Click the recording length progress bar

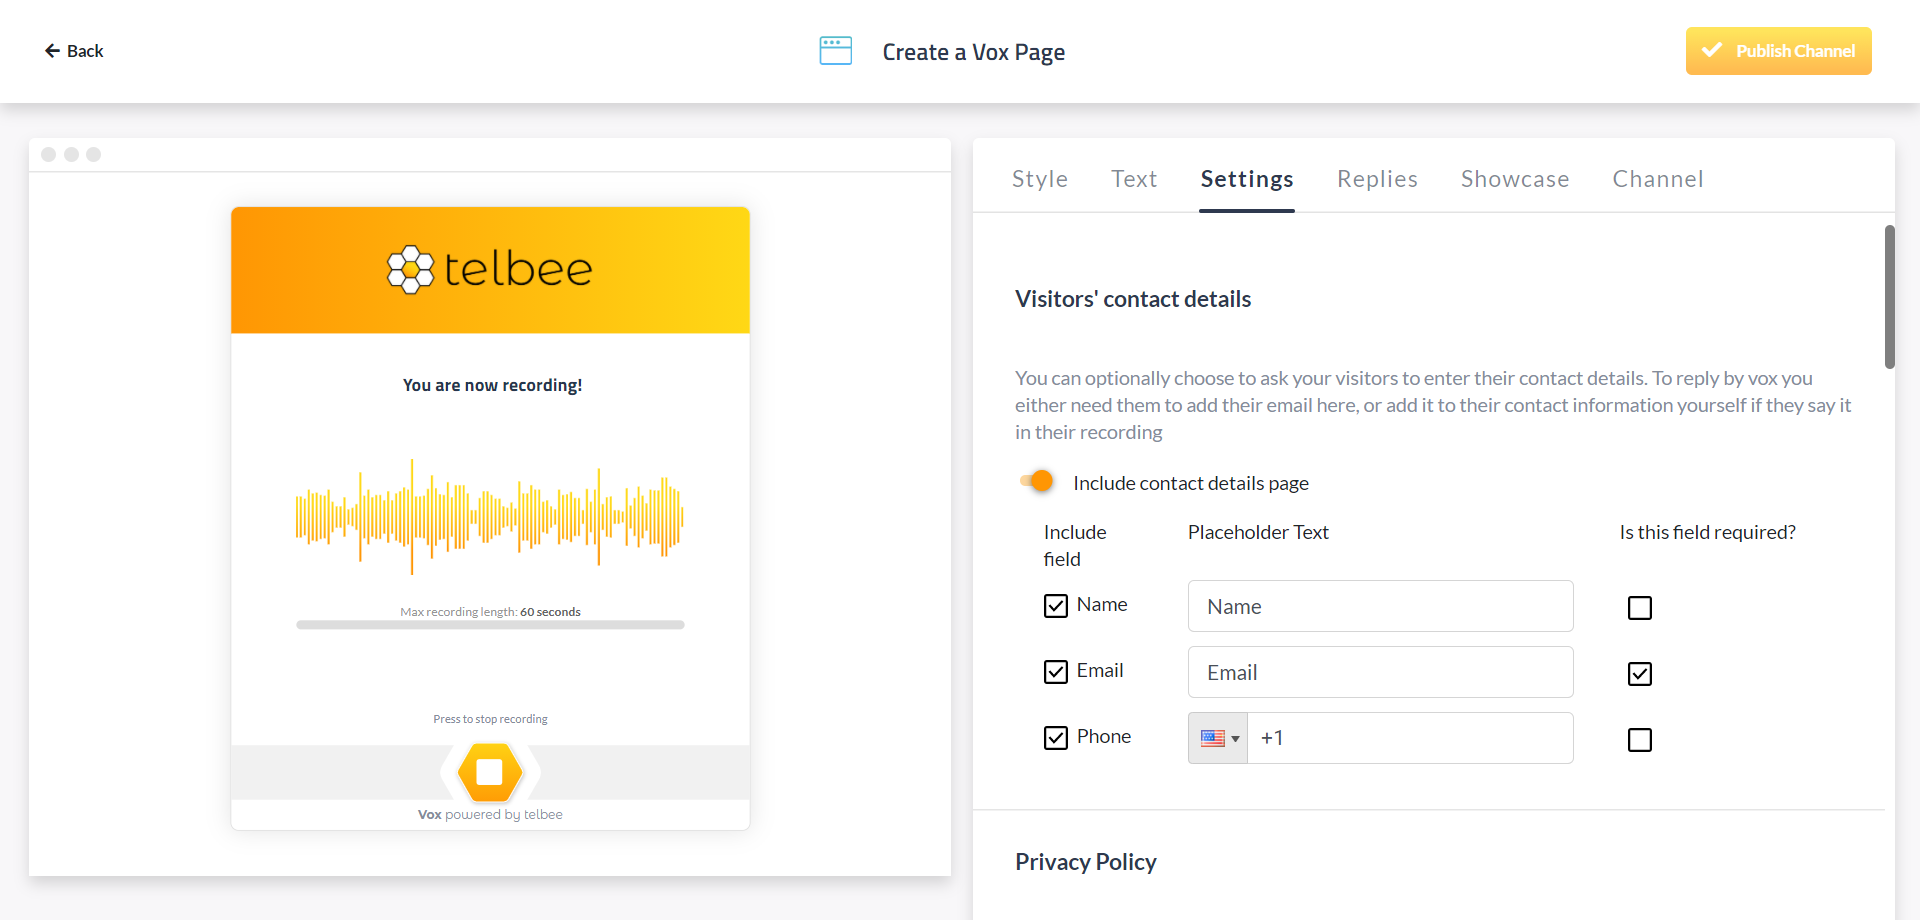(490, 625)
